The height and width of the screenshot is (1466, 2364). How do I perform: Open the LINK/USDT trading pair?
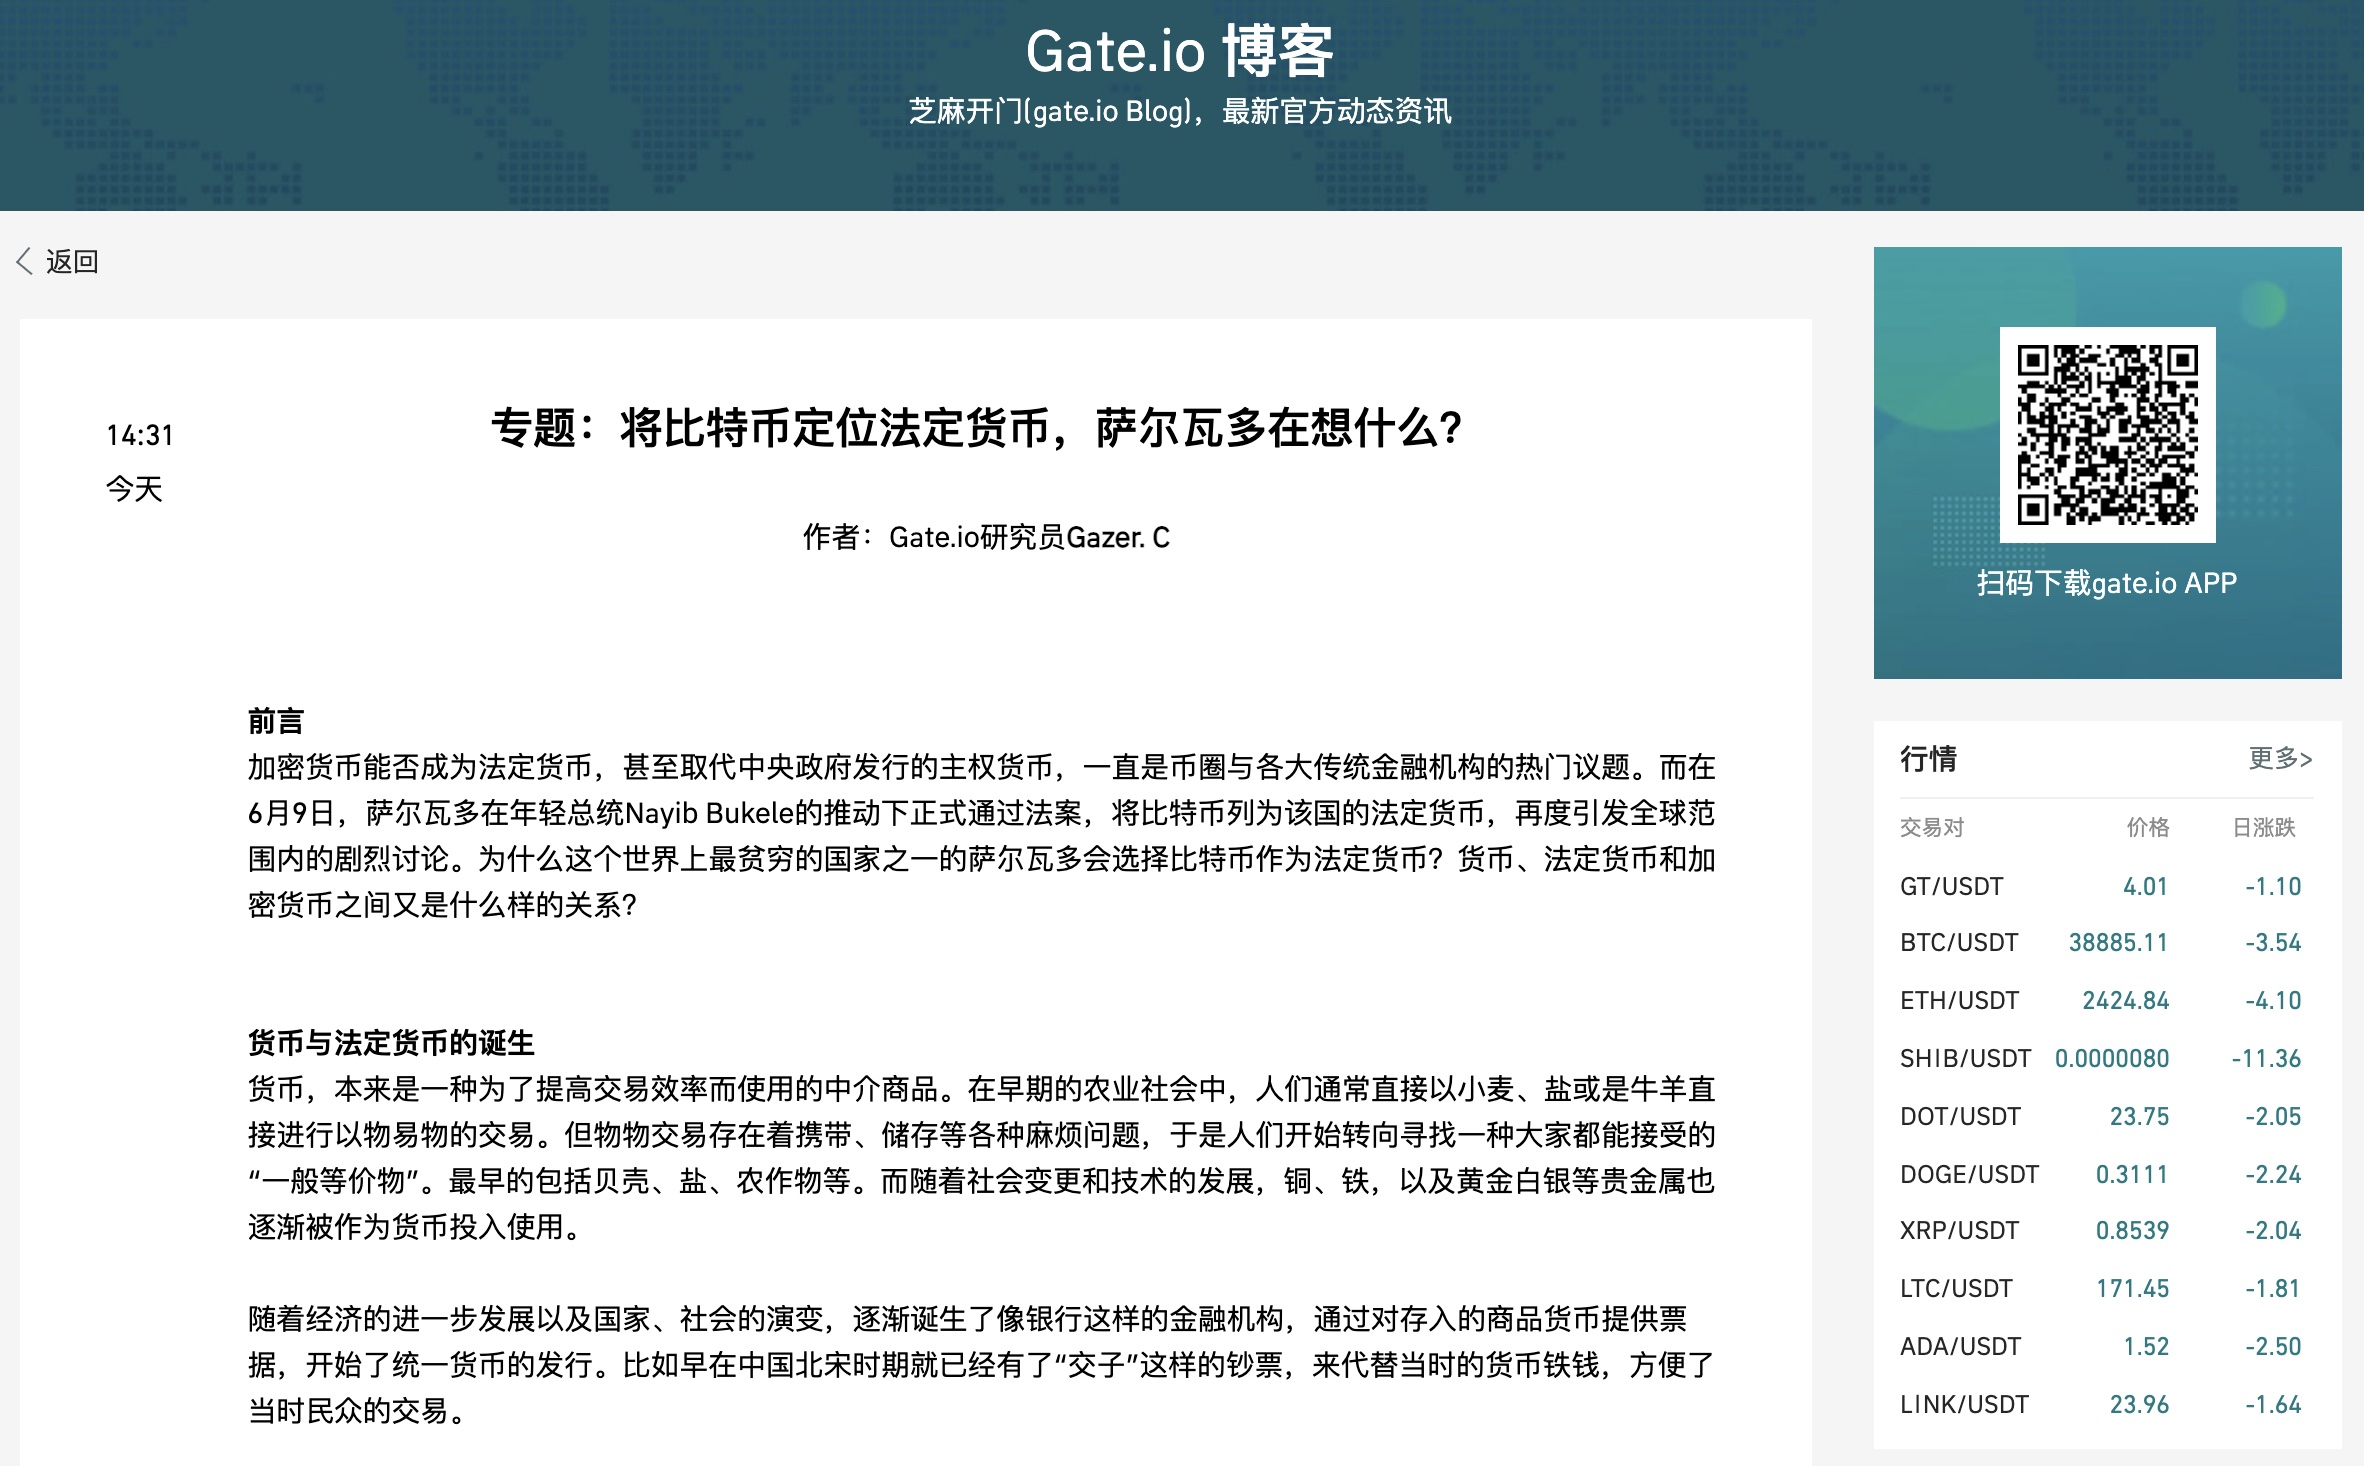click(1964, 1405)
